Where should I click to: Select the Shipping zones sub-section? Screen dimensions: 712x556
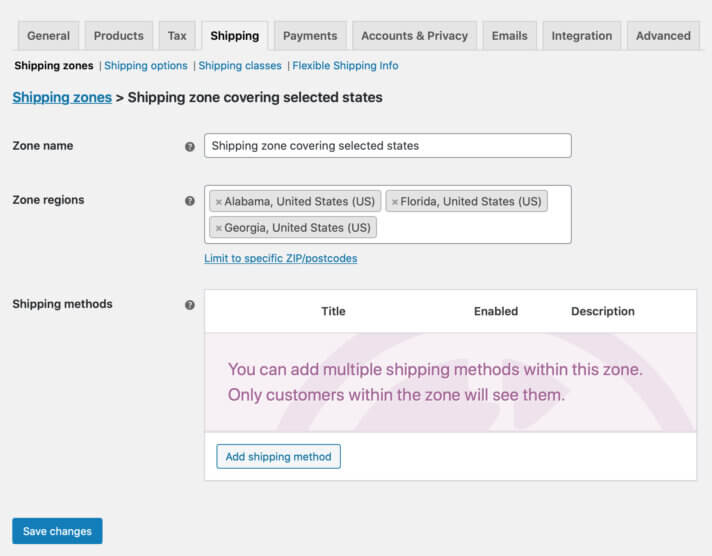click(54, 65)
